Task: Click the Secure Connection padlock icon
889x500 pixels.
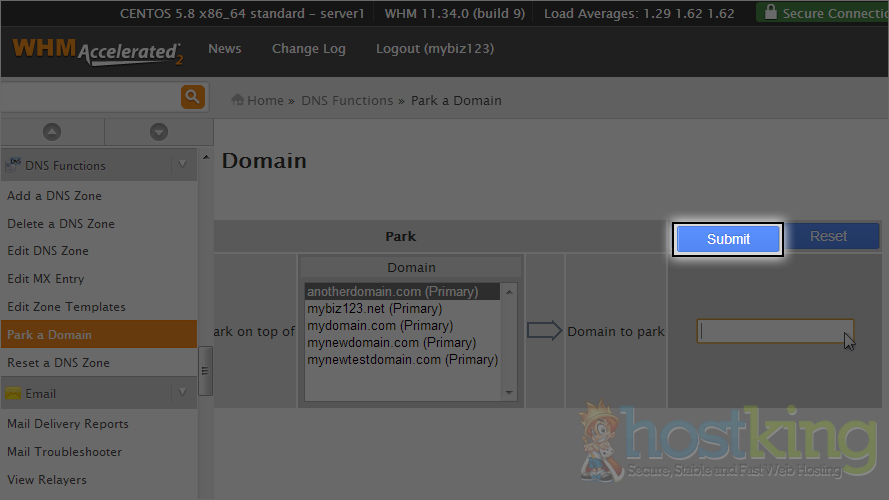Action: coord(768,13)
